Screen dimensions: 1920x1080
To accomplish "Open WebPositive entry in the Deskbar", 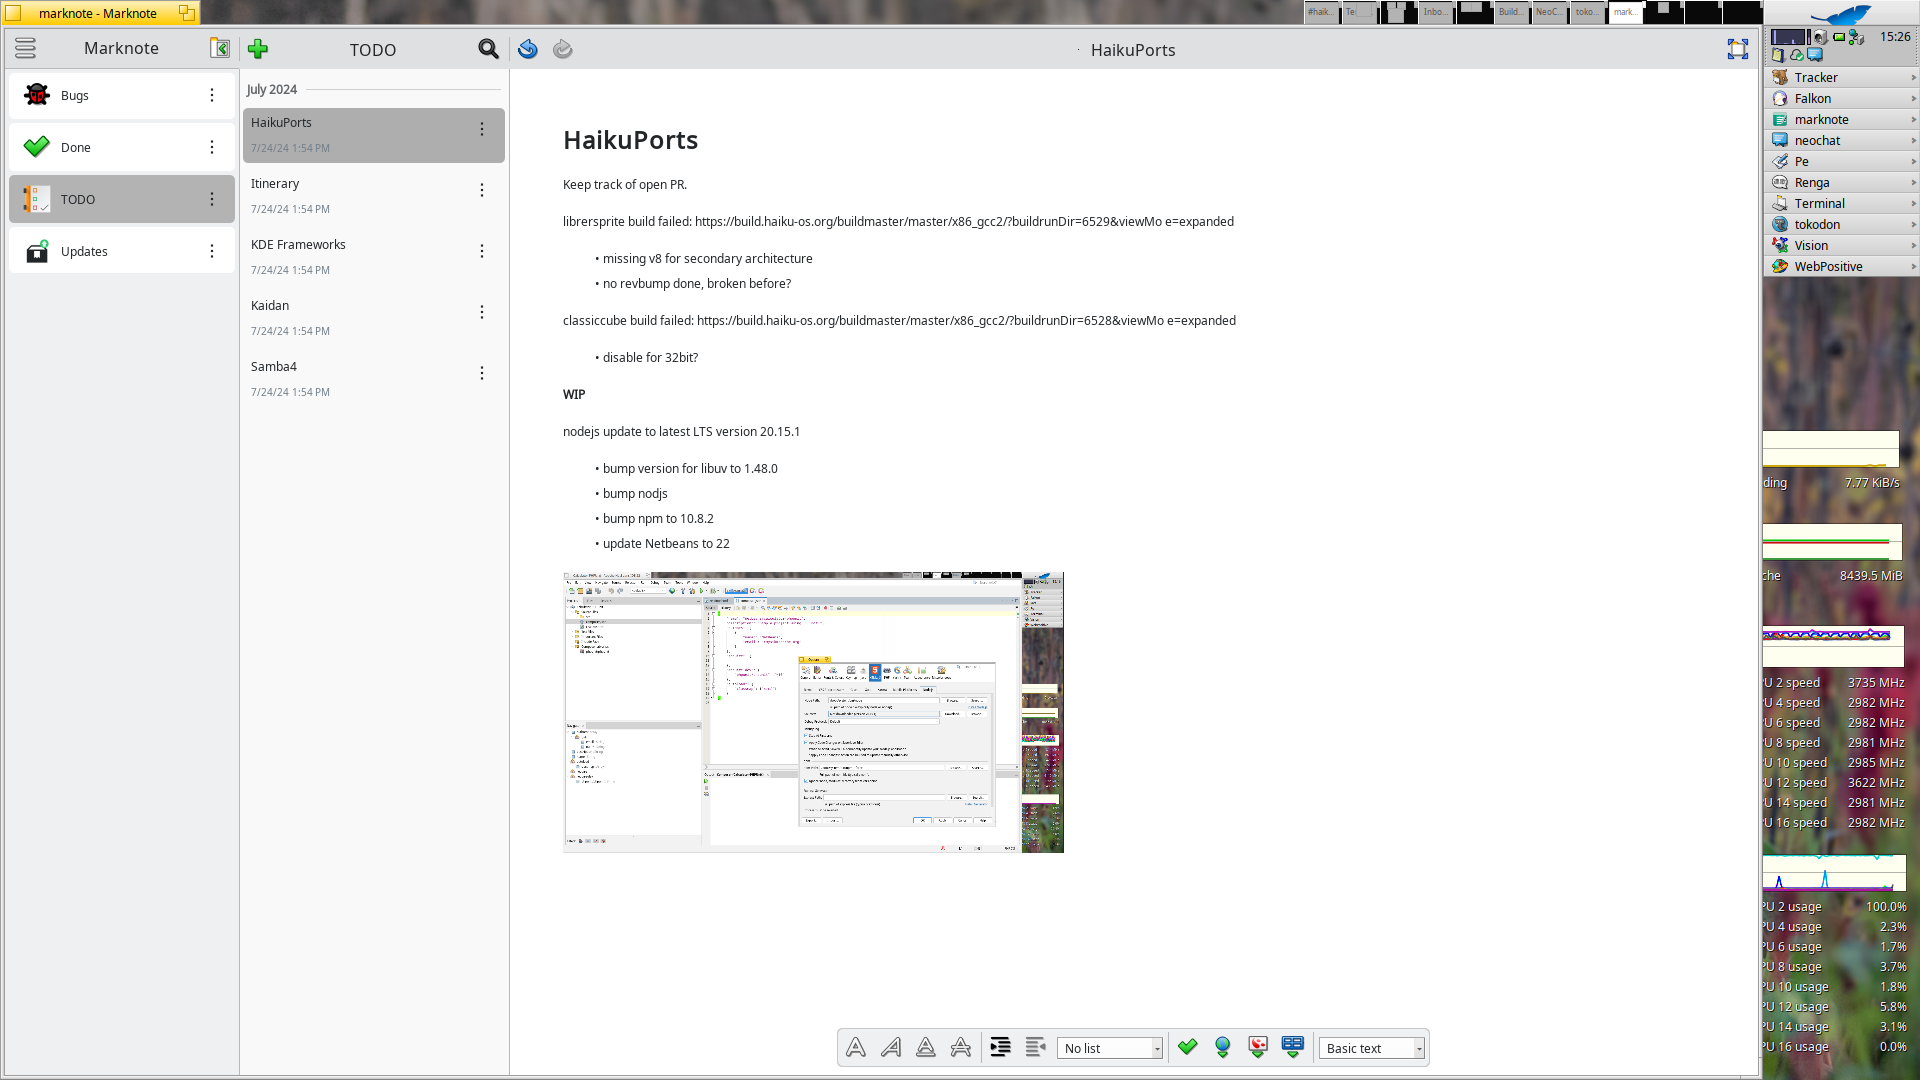I will (x=1841, y=266).
